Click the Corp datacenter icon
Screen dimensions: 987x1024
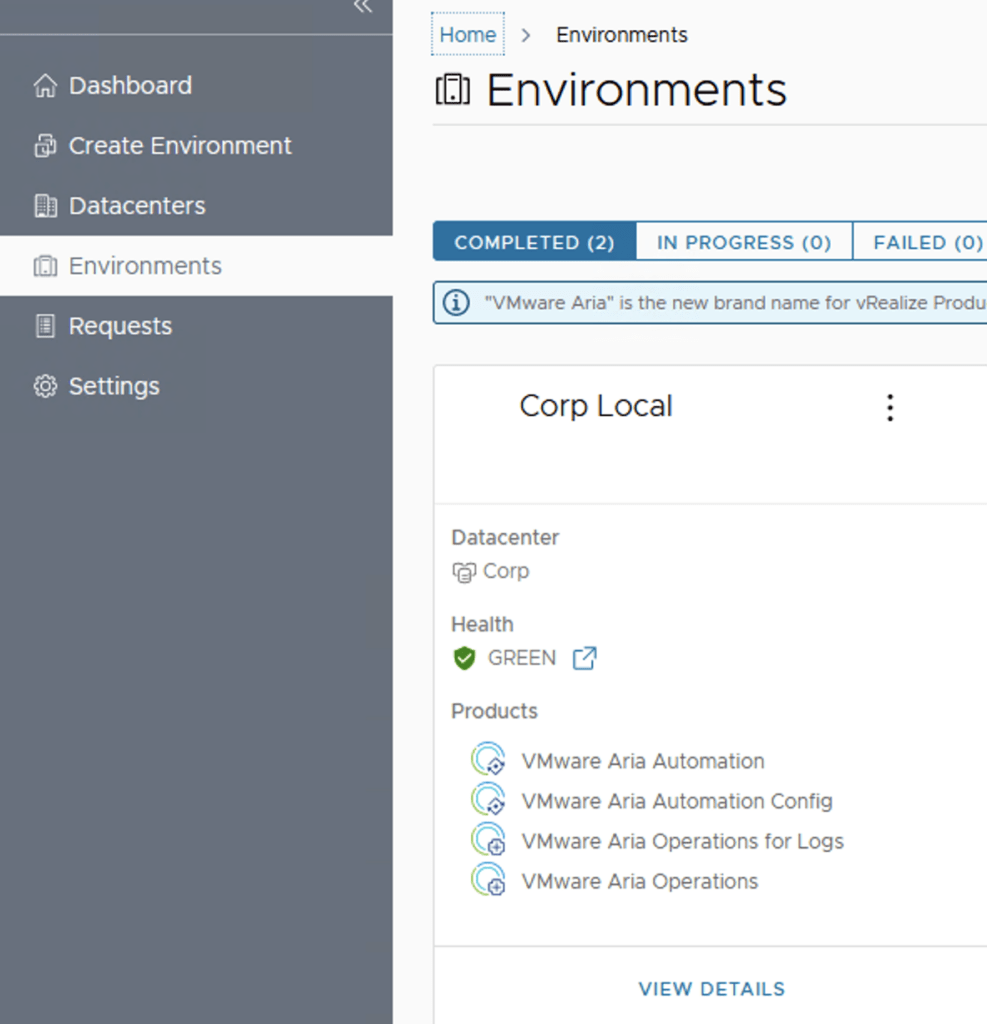[464, 572]
